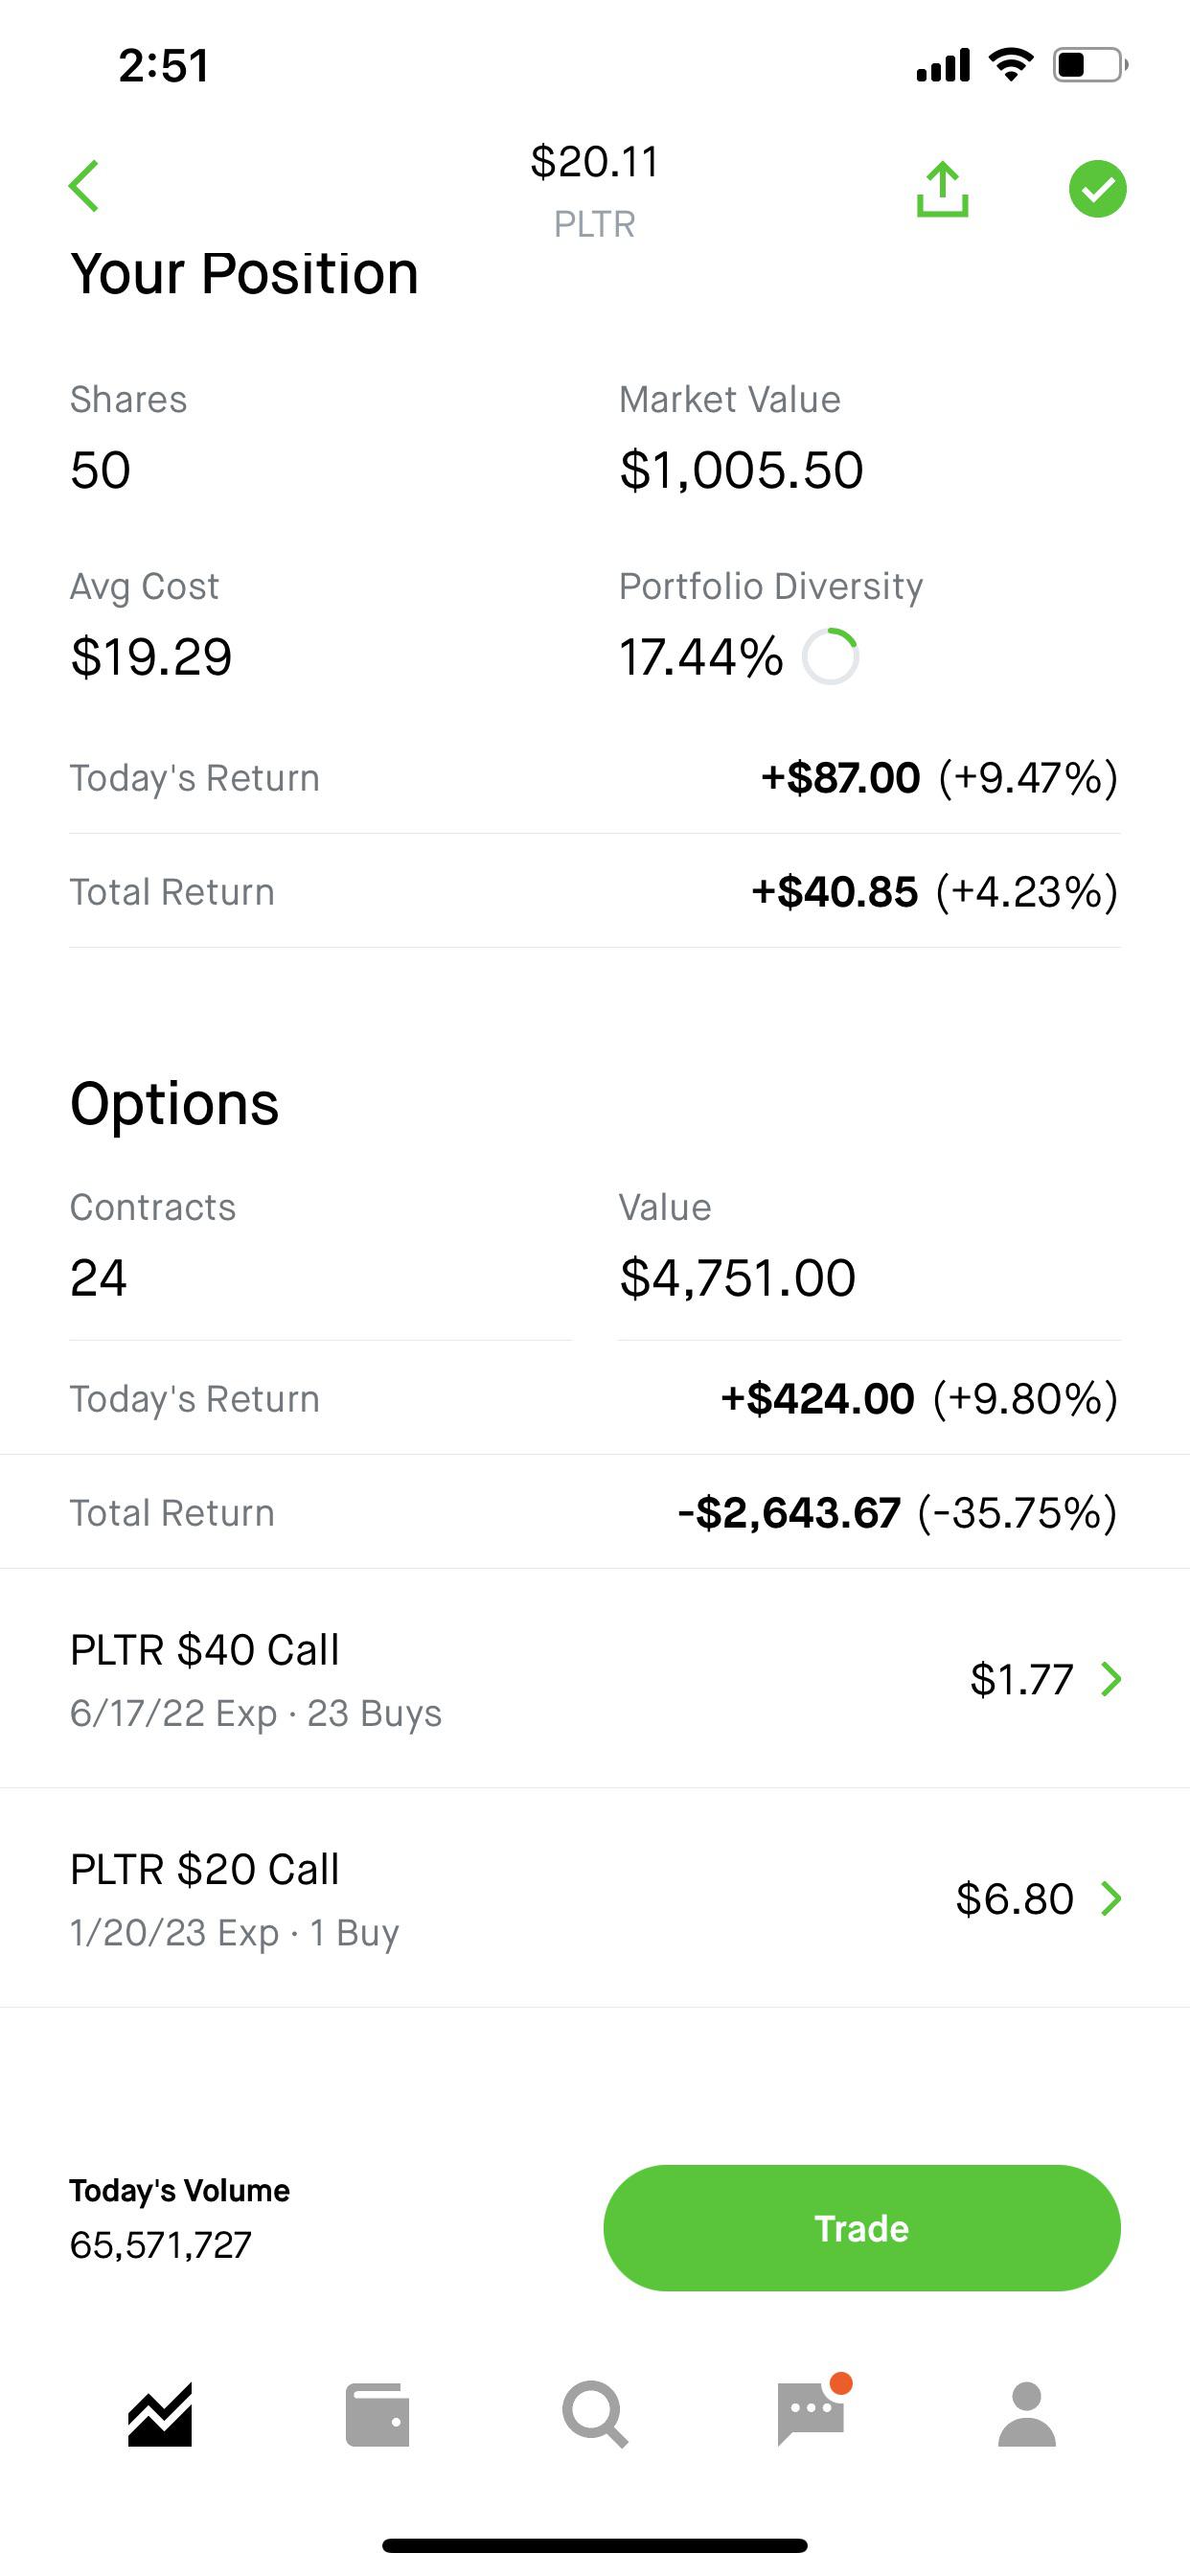Tap the green back arrow
The width and height of the screenshot is (1190, 2576).
85,187
